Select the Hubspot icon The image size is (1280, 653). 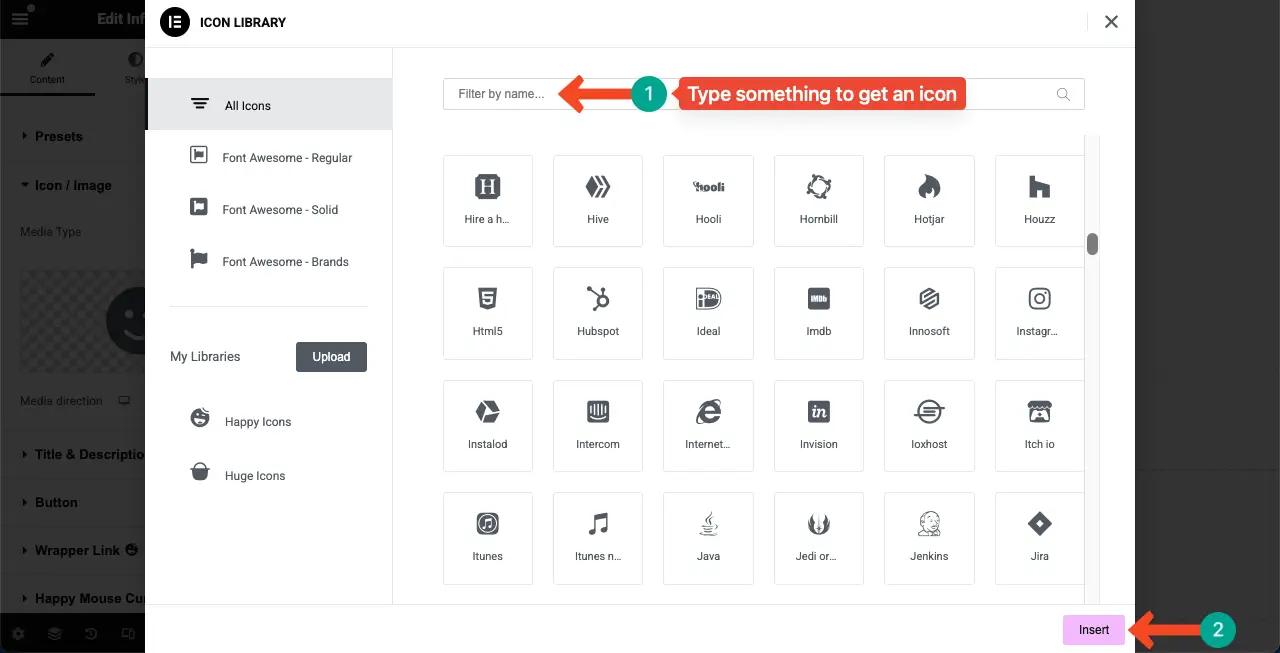[598, 312]
